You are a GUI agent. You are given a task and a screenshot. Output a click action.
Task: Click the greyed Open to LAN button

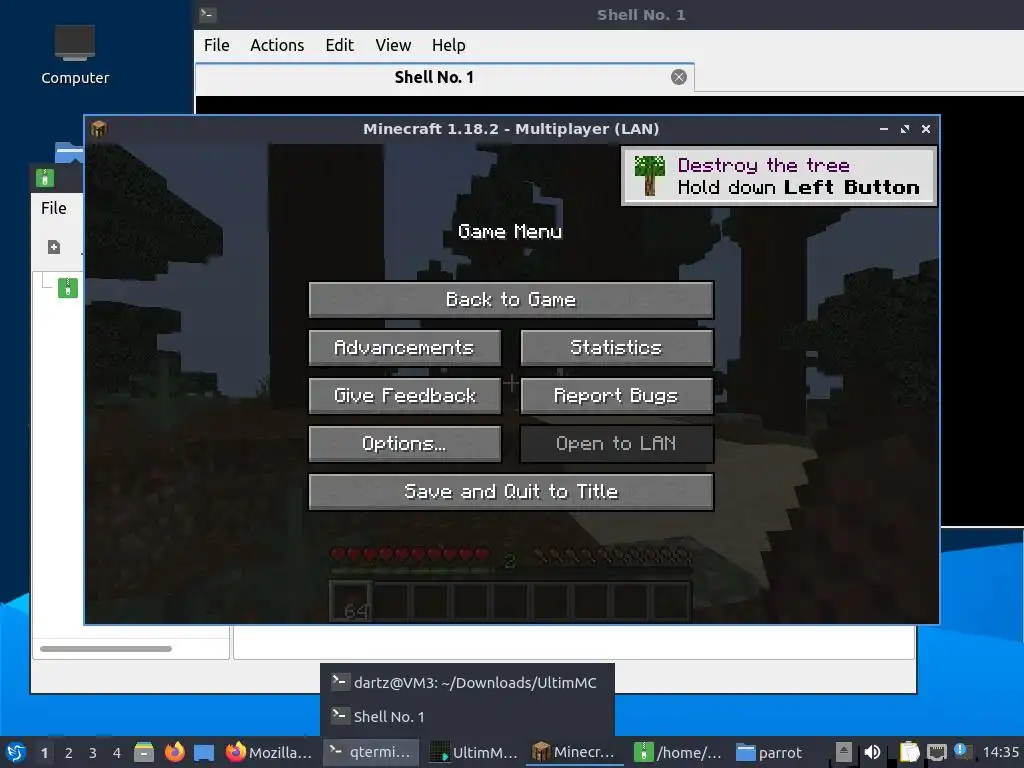pos(616,444)
